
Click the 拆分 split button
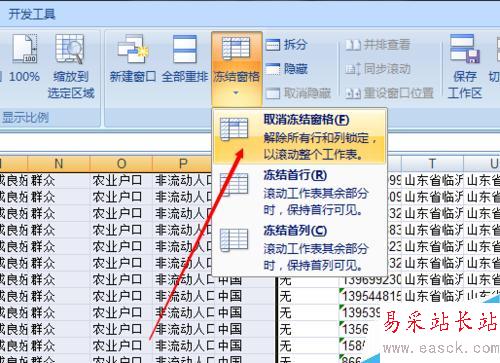click(x=286, y=45)
